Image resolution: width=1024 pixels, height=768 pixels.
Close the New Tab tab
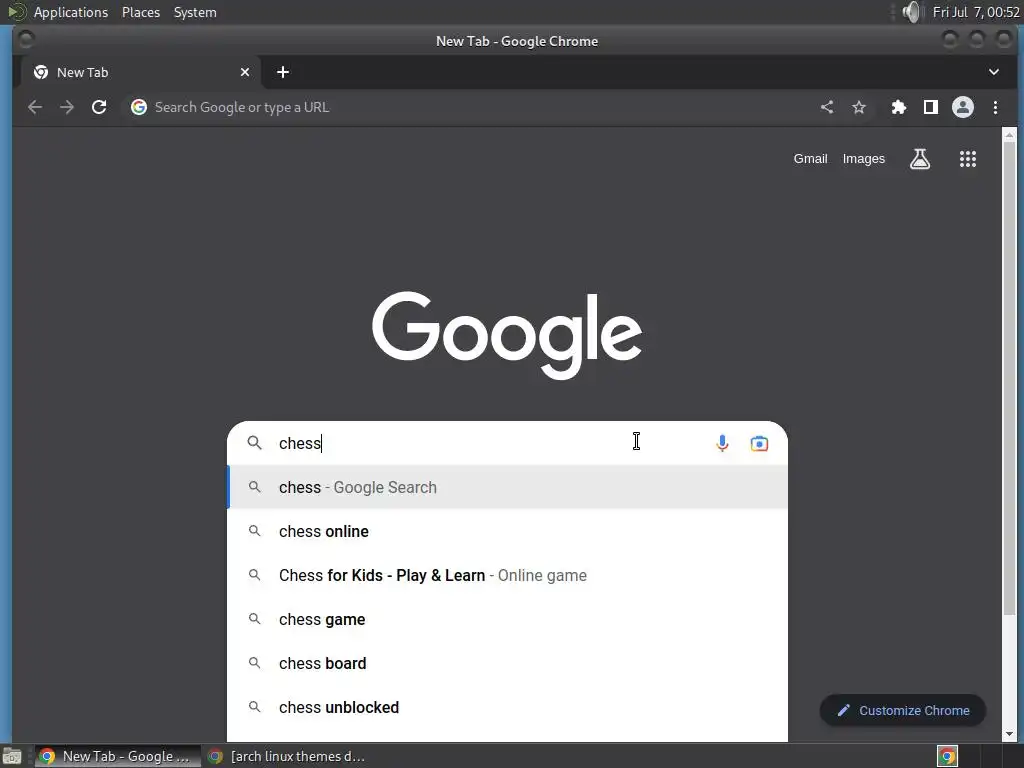245,72
